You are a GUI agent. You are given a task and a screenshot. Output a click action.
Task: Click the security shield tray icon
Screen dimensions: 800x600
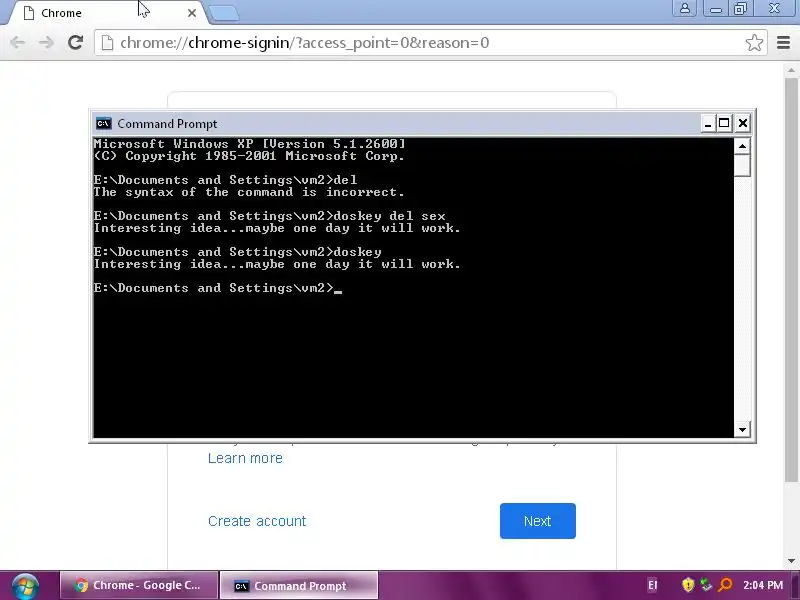click(x=688, y=585)
